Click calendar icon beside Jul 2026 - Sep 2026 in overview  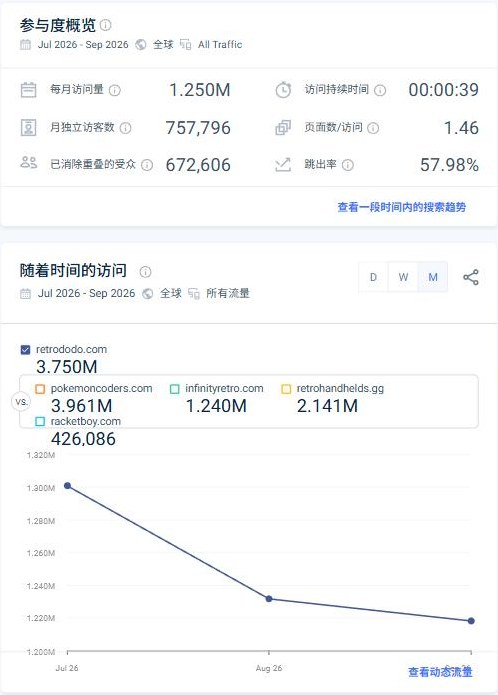(x=26, y=45)
